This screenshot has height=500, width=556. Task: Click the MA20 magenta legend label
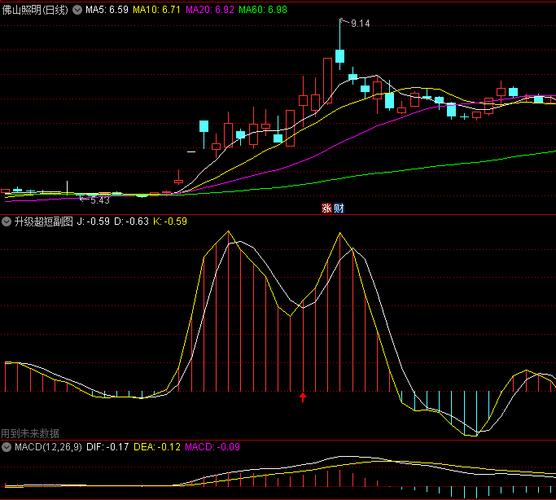210,10
